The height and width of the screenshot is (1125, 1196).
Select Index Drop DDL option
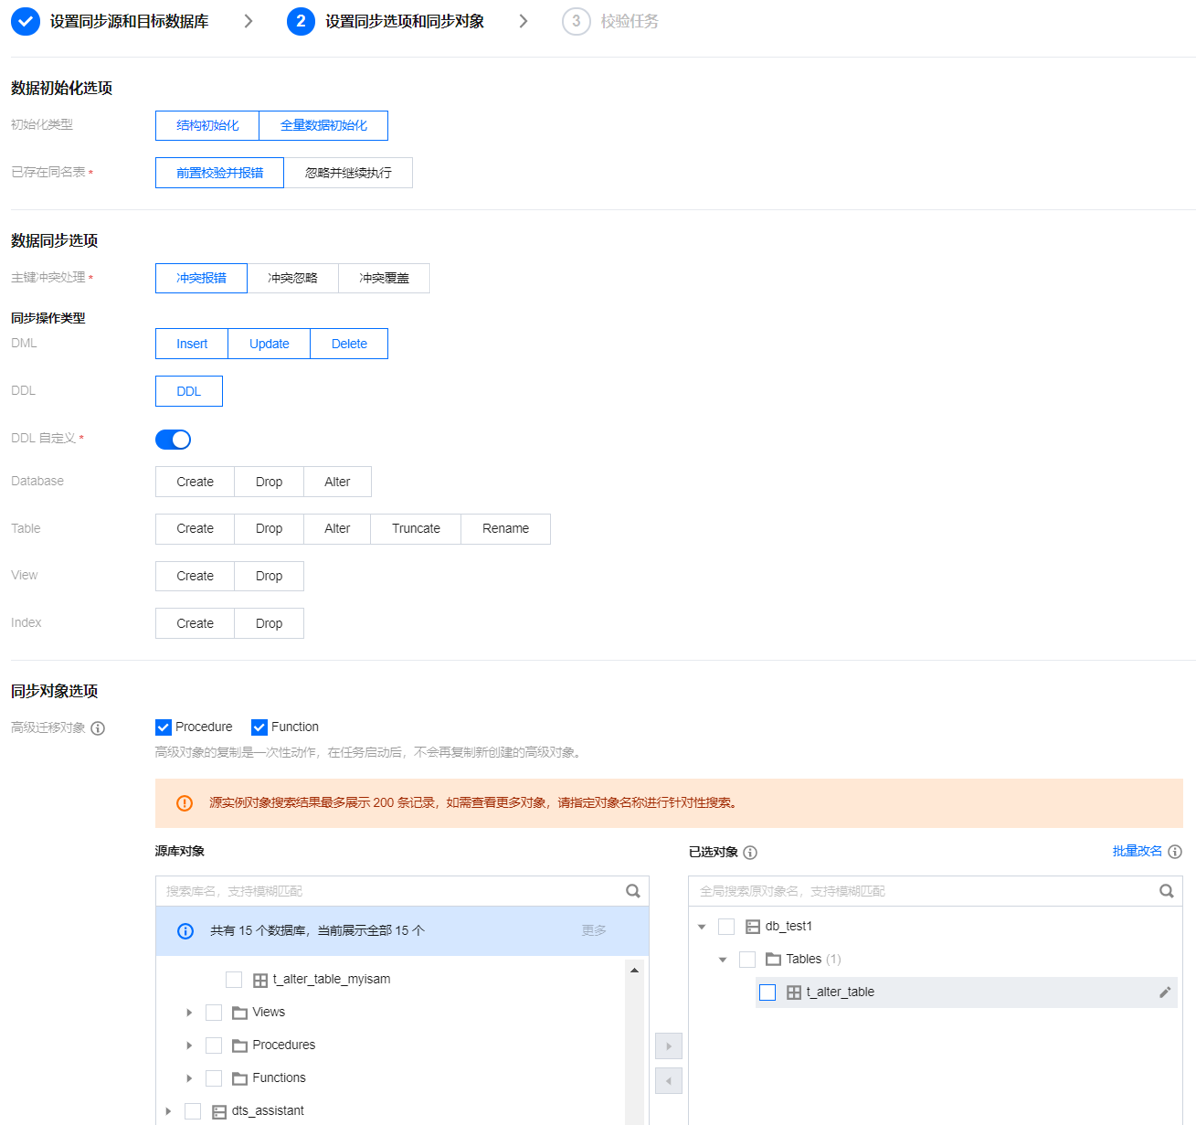tap(269, 623)
